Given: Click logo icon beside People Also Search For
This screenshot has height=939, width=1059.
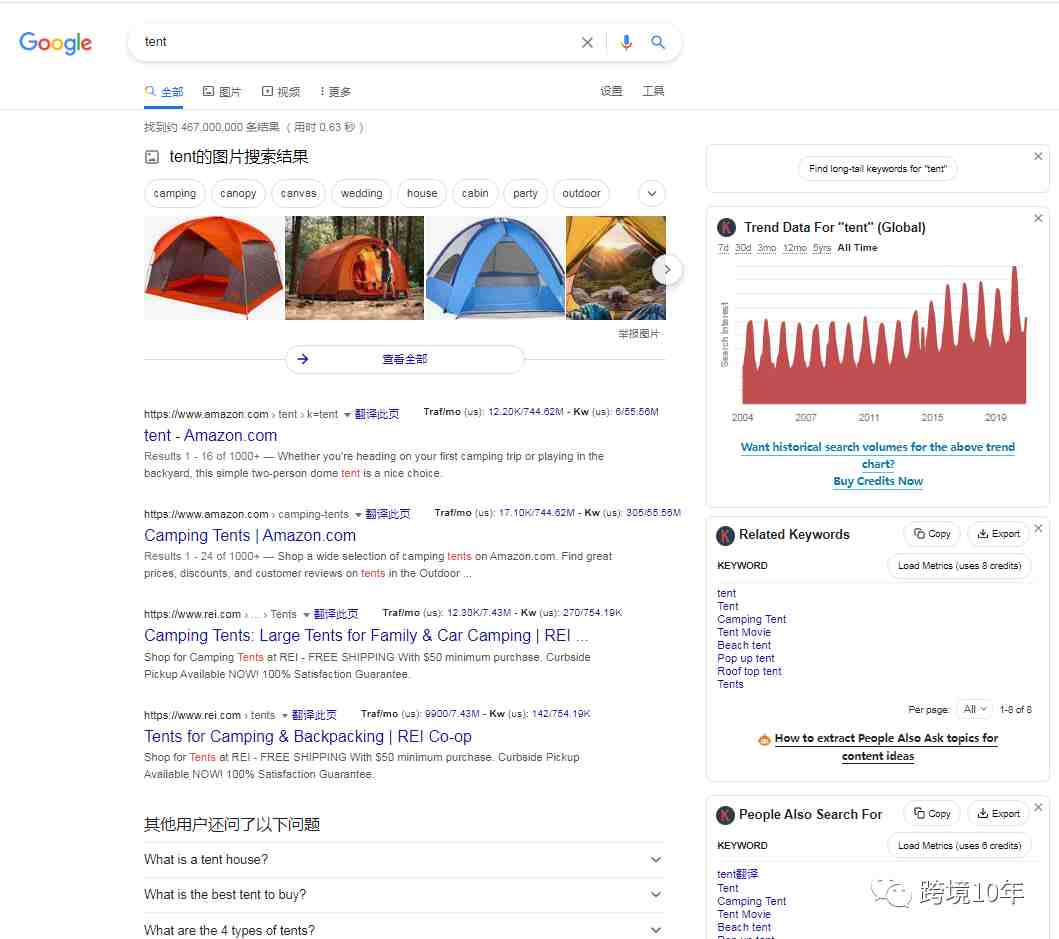Looking at the screenshot, I should pos(725,815).
